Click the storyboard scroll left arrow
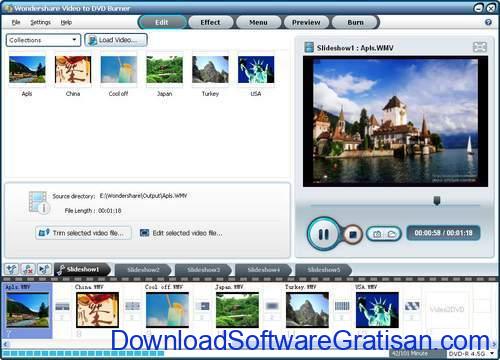This screenshot has width=500, height=360. [5, 344]
